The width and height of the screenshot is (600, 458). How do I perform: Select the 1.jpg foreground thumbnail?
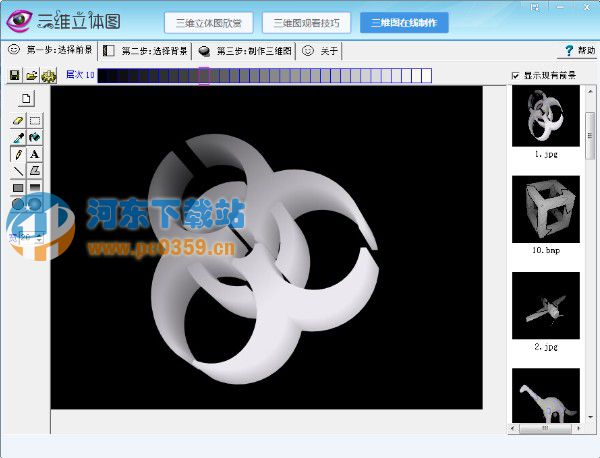tap(546, 116)
